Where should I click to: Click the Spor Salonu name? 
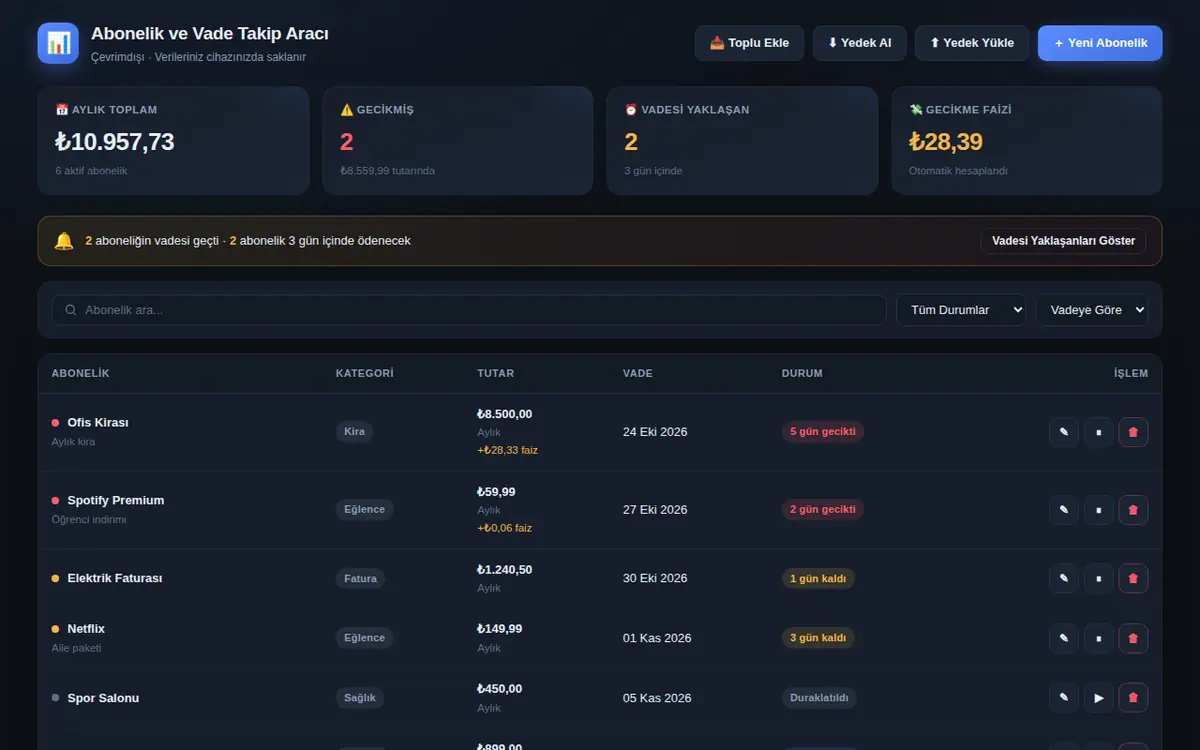(103, 698)
